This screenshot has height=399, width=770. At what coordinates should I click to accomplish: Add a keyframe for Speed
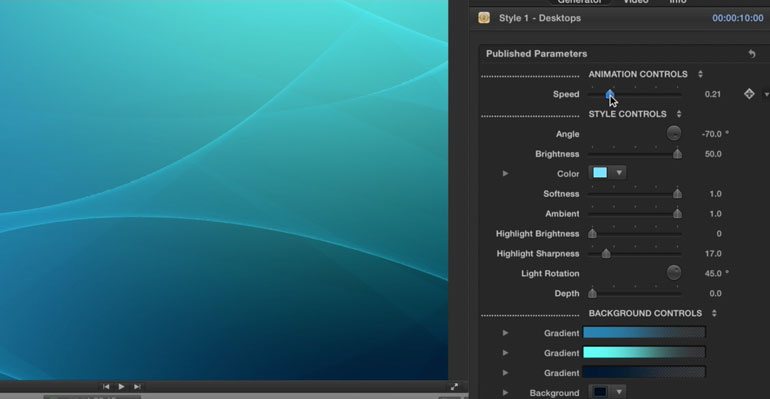tap(749, 94)
